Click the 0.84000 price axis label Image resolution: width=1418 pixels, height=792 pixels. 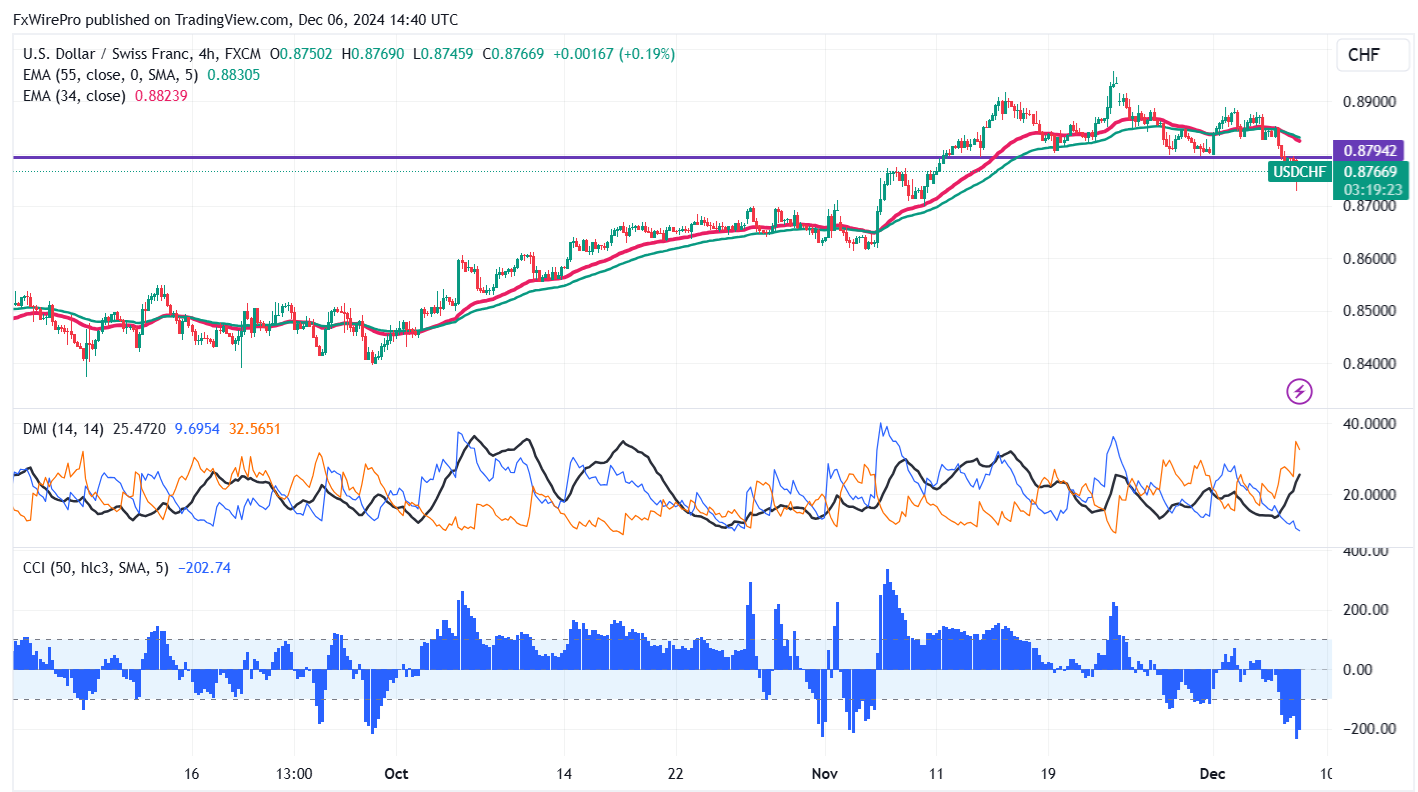[x=1369, y=363]
